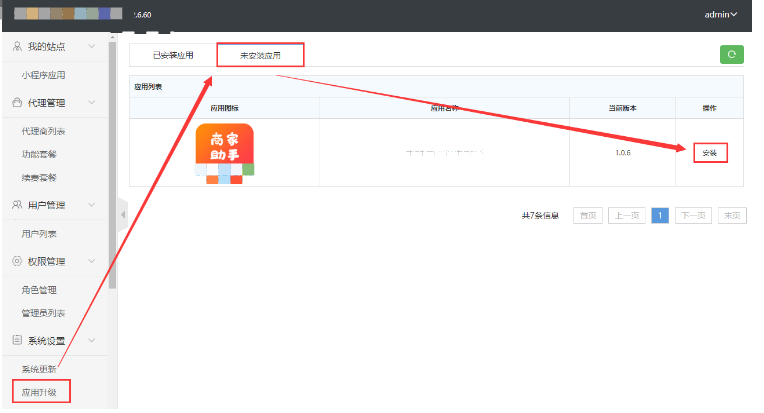764x413 pixels.
Task: Click the 系统设置 document icon
Action: click(x=17, y=340)
